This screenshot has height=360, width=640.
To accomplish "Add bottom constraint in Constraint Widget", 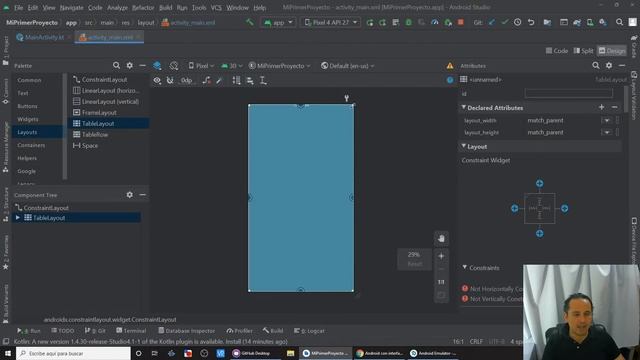I will [x=540, y=233].
